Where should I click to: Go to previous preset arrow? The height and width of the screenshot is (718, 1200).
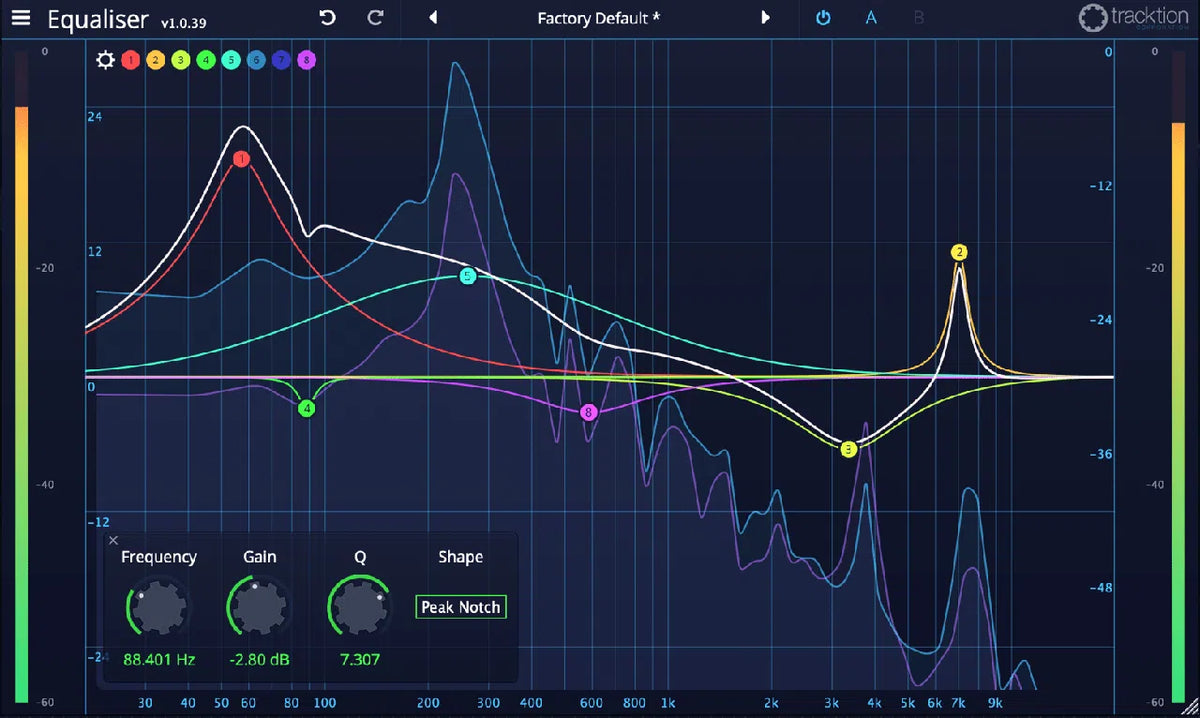(x=433, y=18)
